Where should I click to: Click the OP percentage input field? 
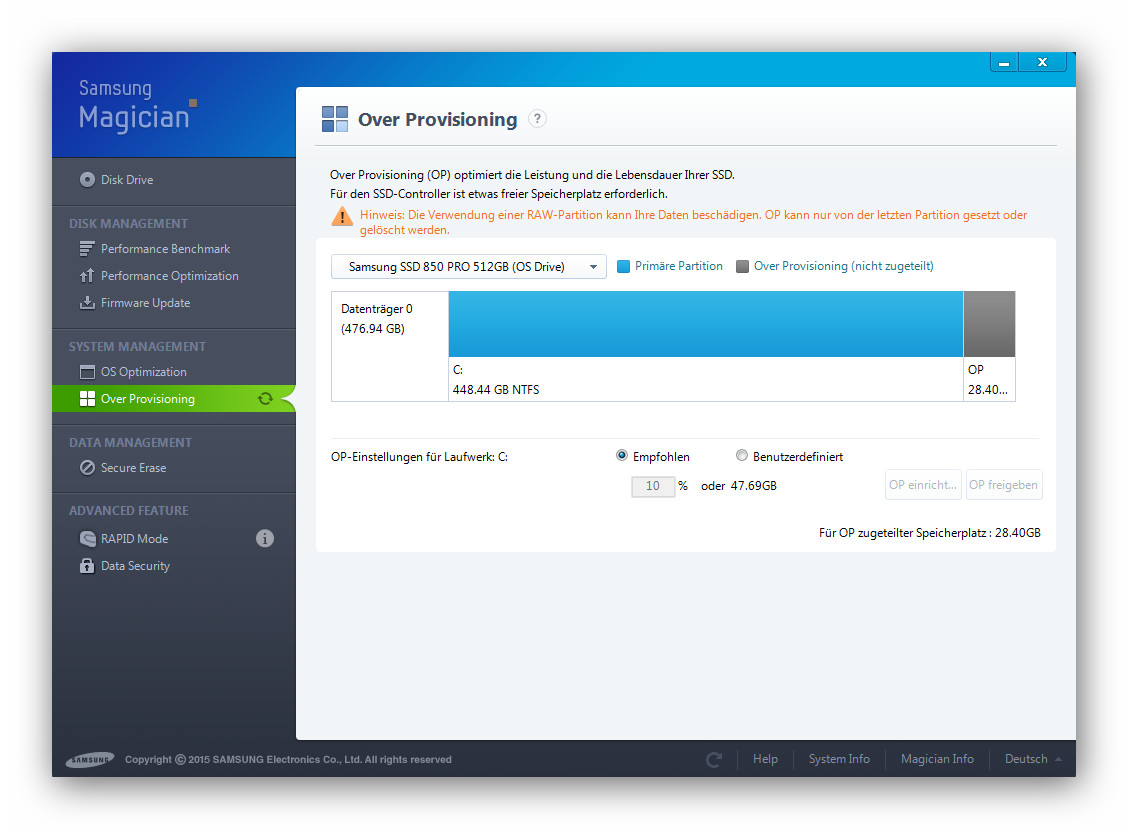(x=653, y=486)
